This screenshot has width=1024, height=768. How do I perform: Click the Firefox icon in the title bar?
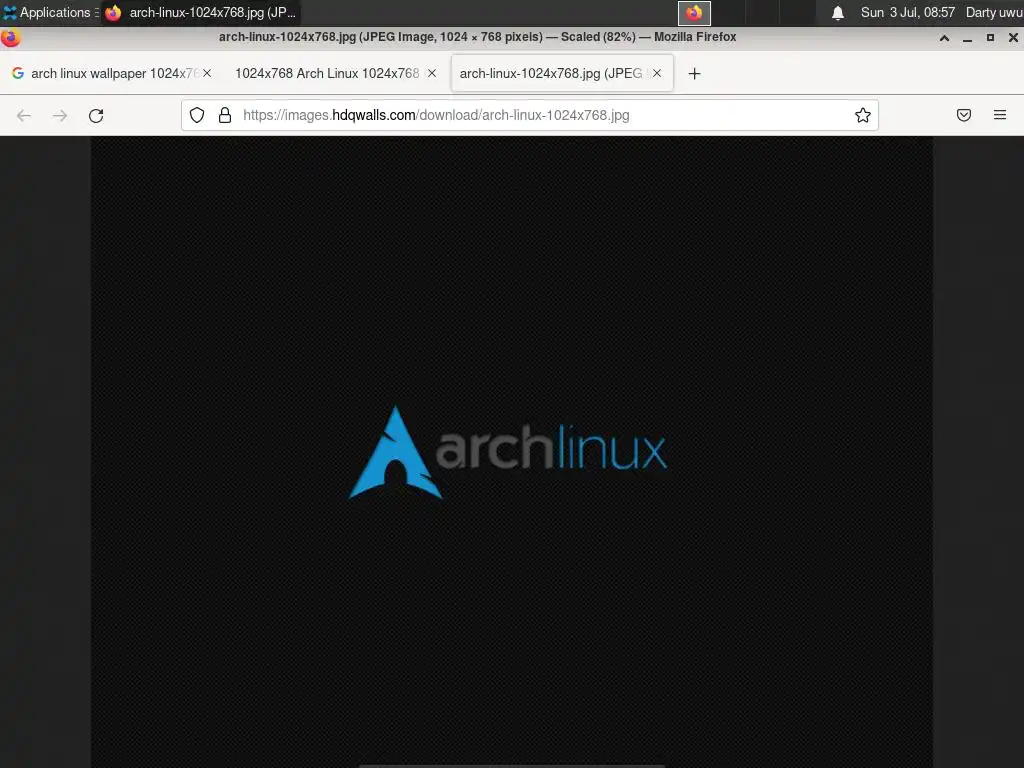(x=10, y=37)
